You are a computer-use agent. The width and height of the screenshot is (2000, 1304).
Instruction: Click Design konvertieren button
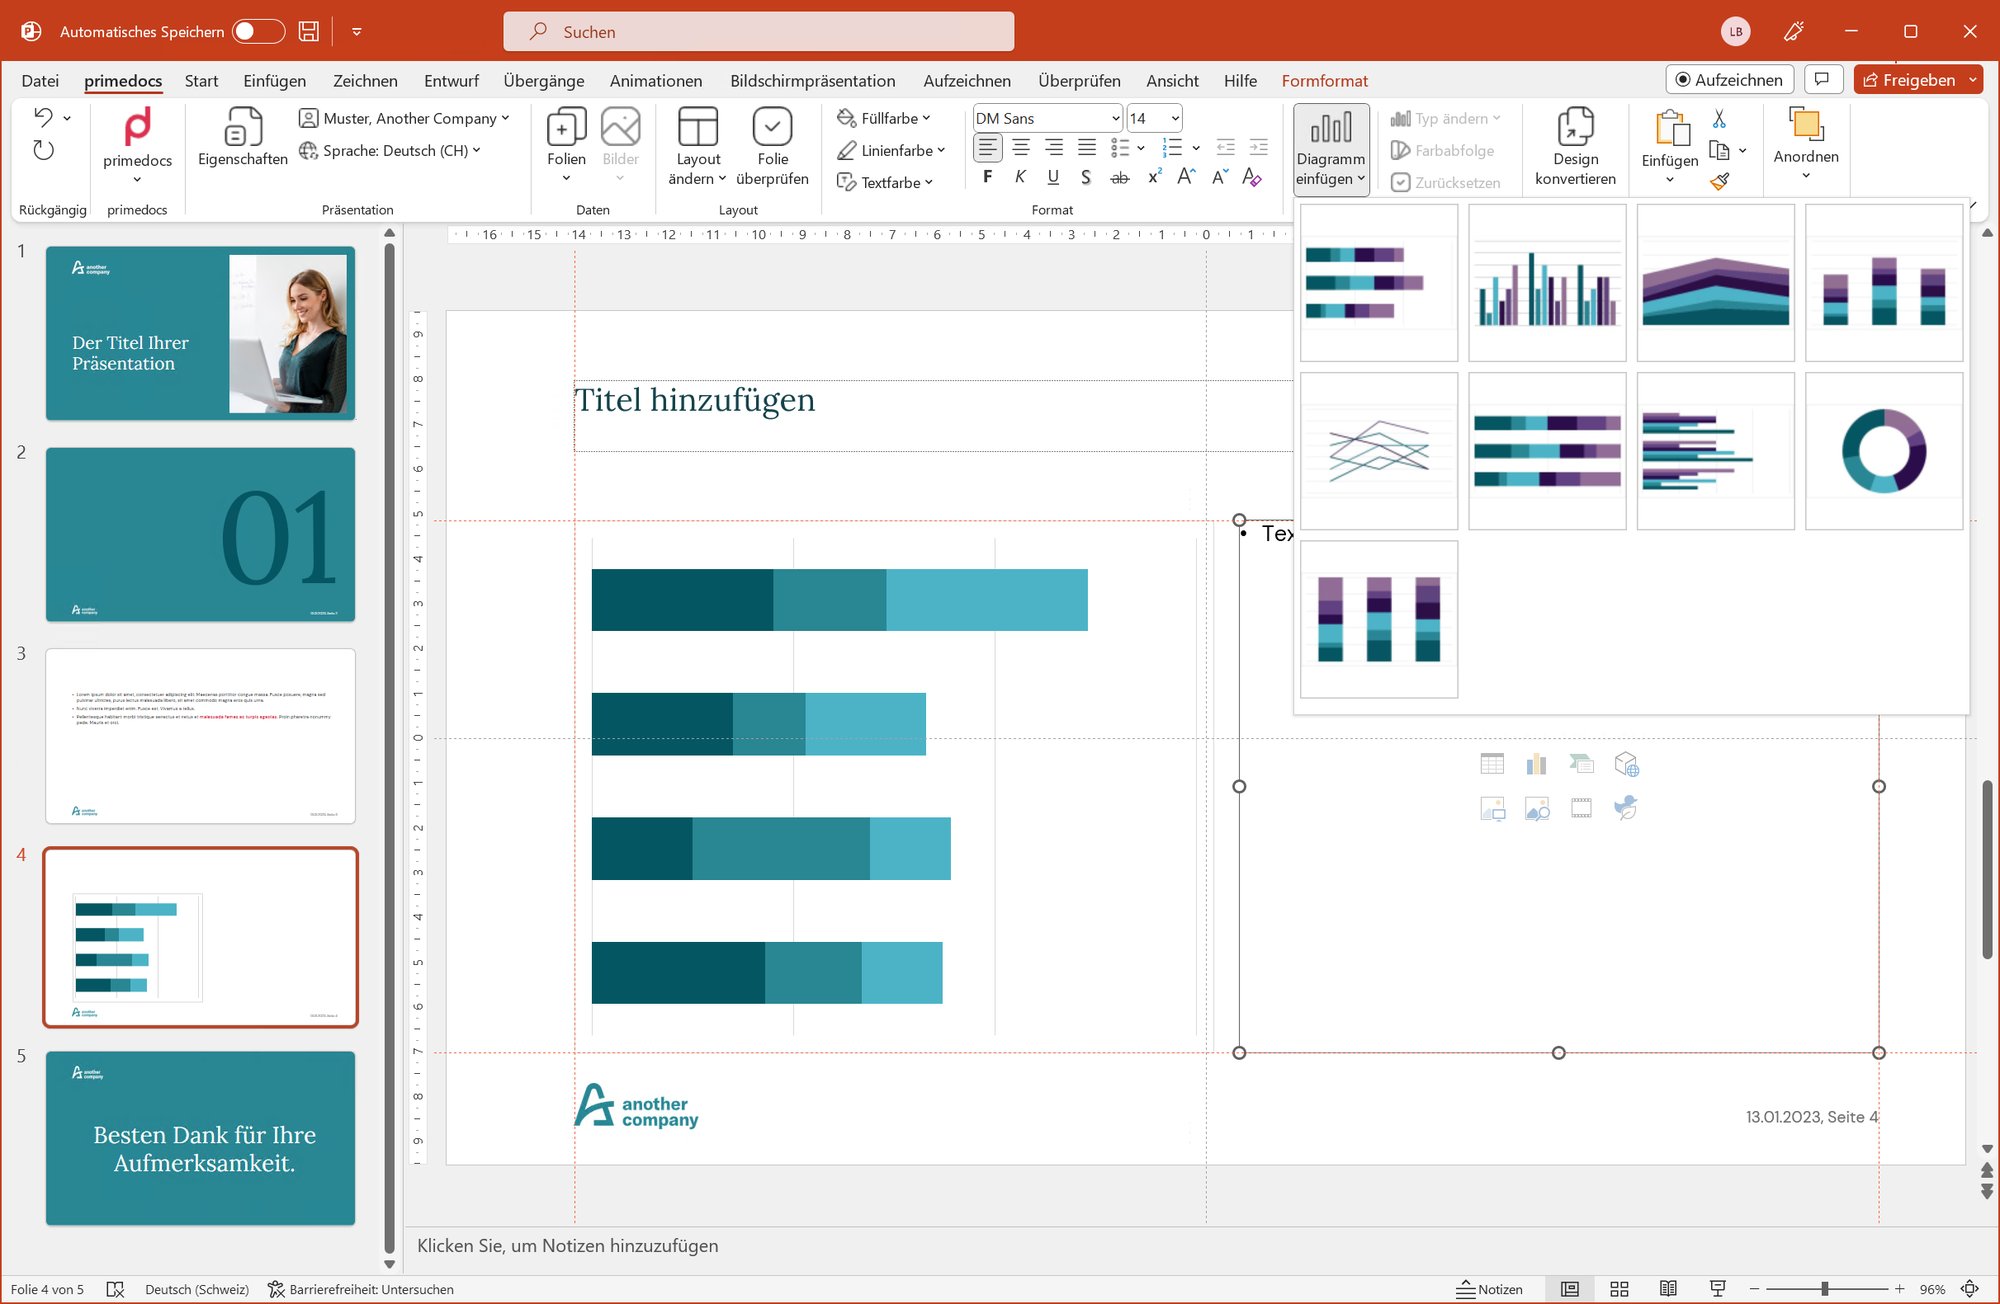(x=1576, y=149)
